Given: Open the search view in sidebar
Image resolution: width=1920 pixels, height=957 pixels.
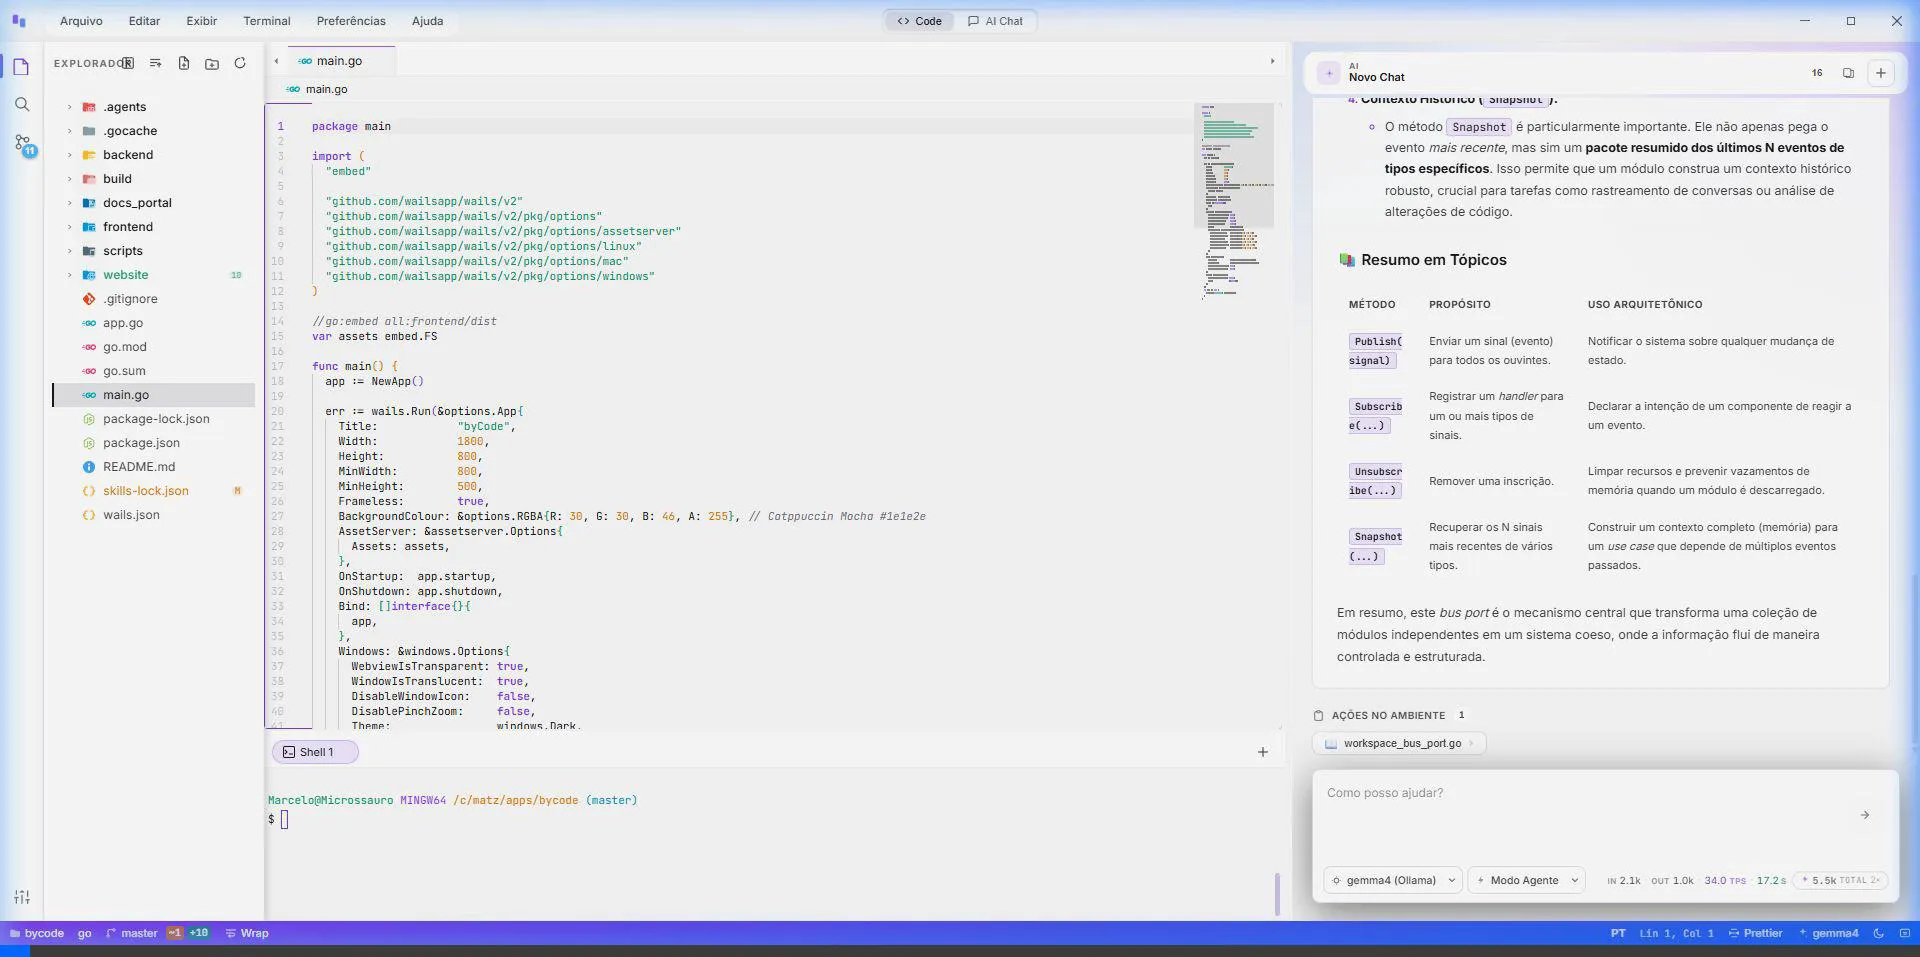Looking at the screenshot, I should 22,105.
